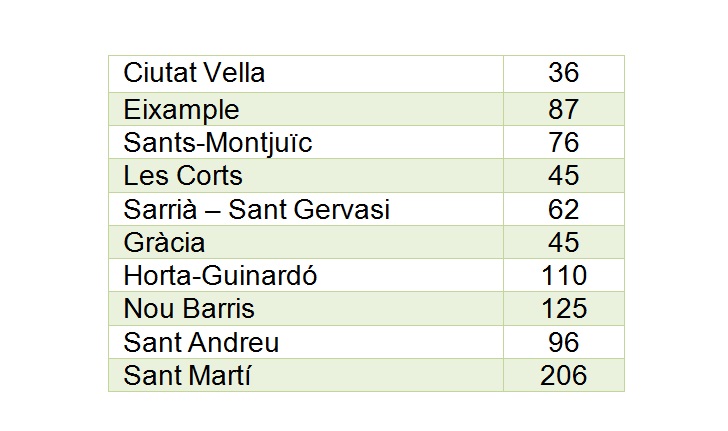Click the value 36 for Ciutat Vella
Viewport: 728px width, 431px height.
pyautogui.click(x=564, y=74)
